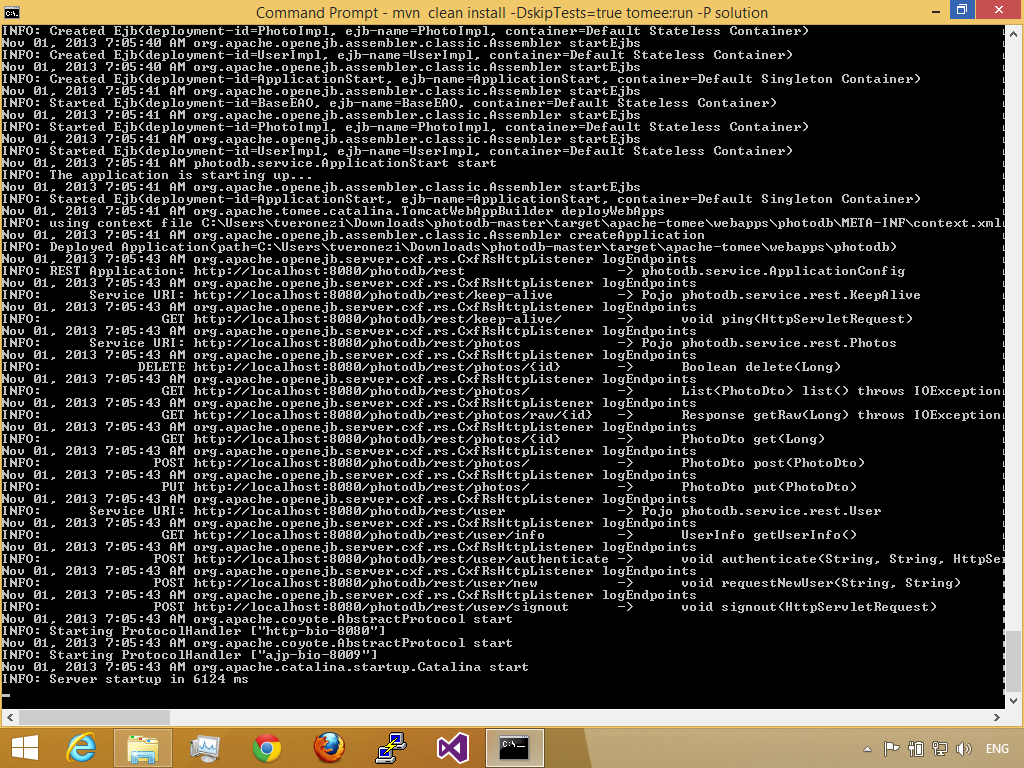Image resolution: width=1024 pixels, height=768 pixels.
Task: Click 'Starting ProtocolHandler ["http-bio-8080"]' line
Action: coord(193,631)
